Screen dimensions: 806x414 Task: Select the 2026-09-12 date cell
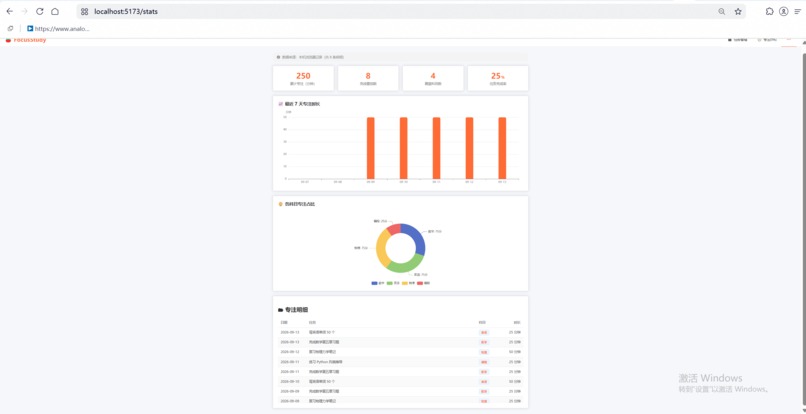click(x=288, y=352)
